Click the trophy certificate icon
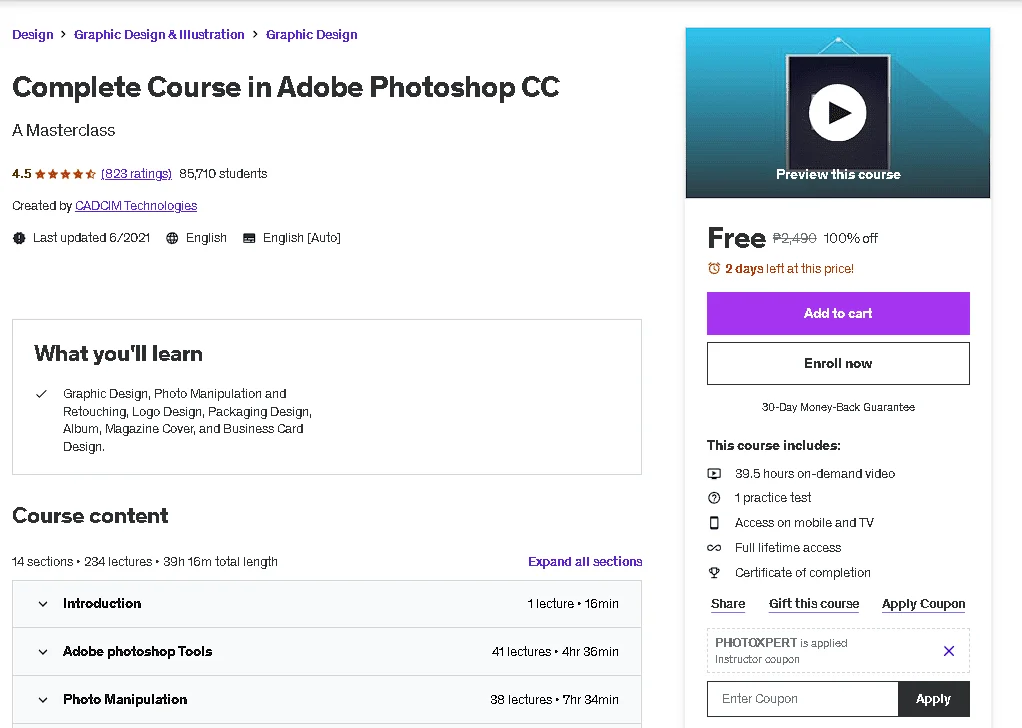Image resolution: width=1022 pixels, height=728 pixels. [714, 573]
